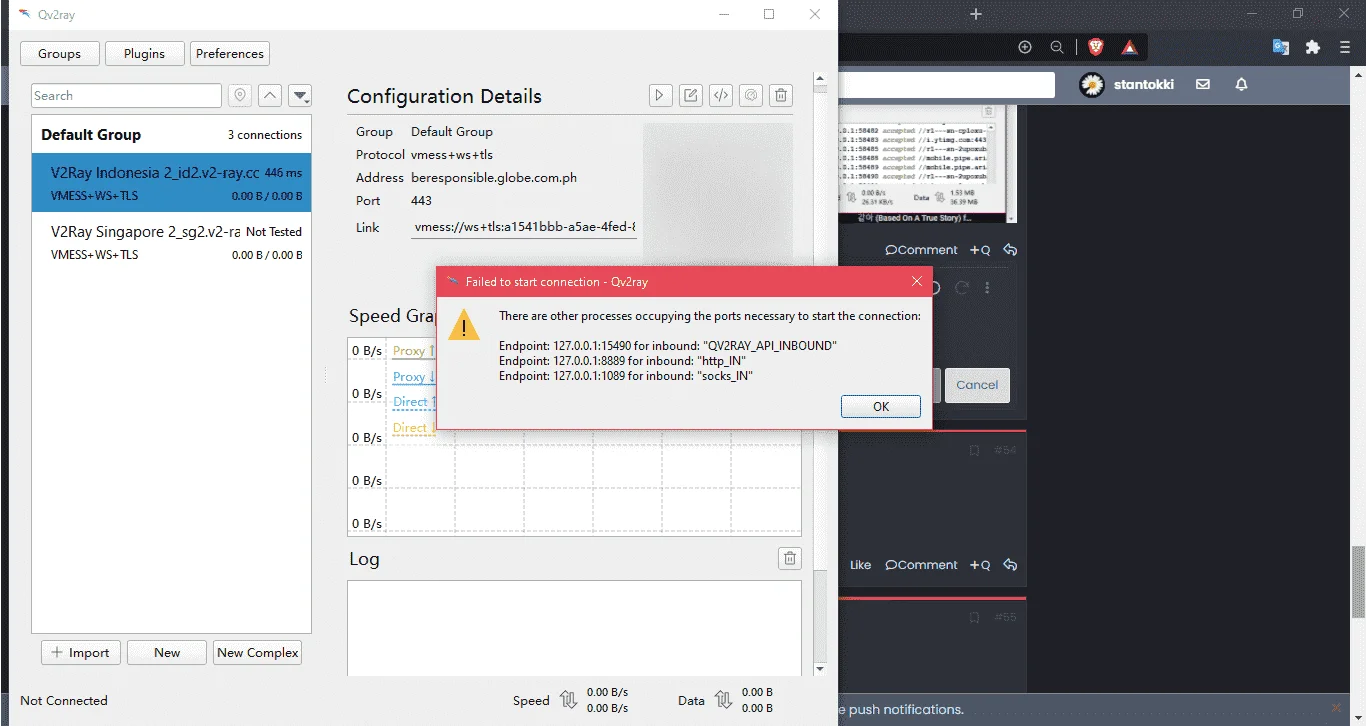1366x726 pixels.
Task: Open the browser hamburger menu
Action: point(1345,47)
